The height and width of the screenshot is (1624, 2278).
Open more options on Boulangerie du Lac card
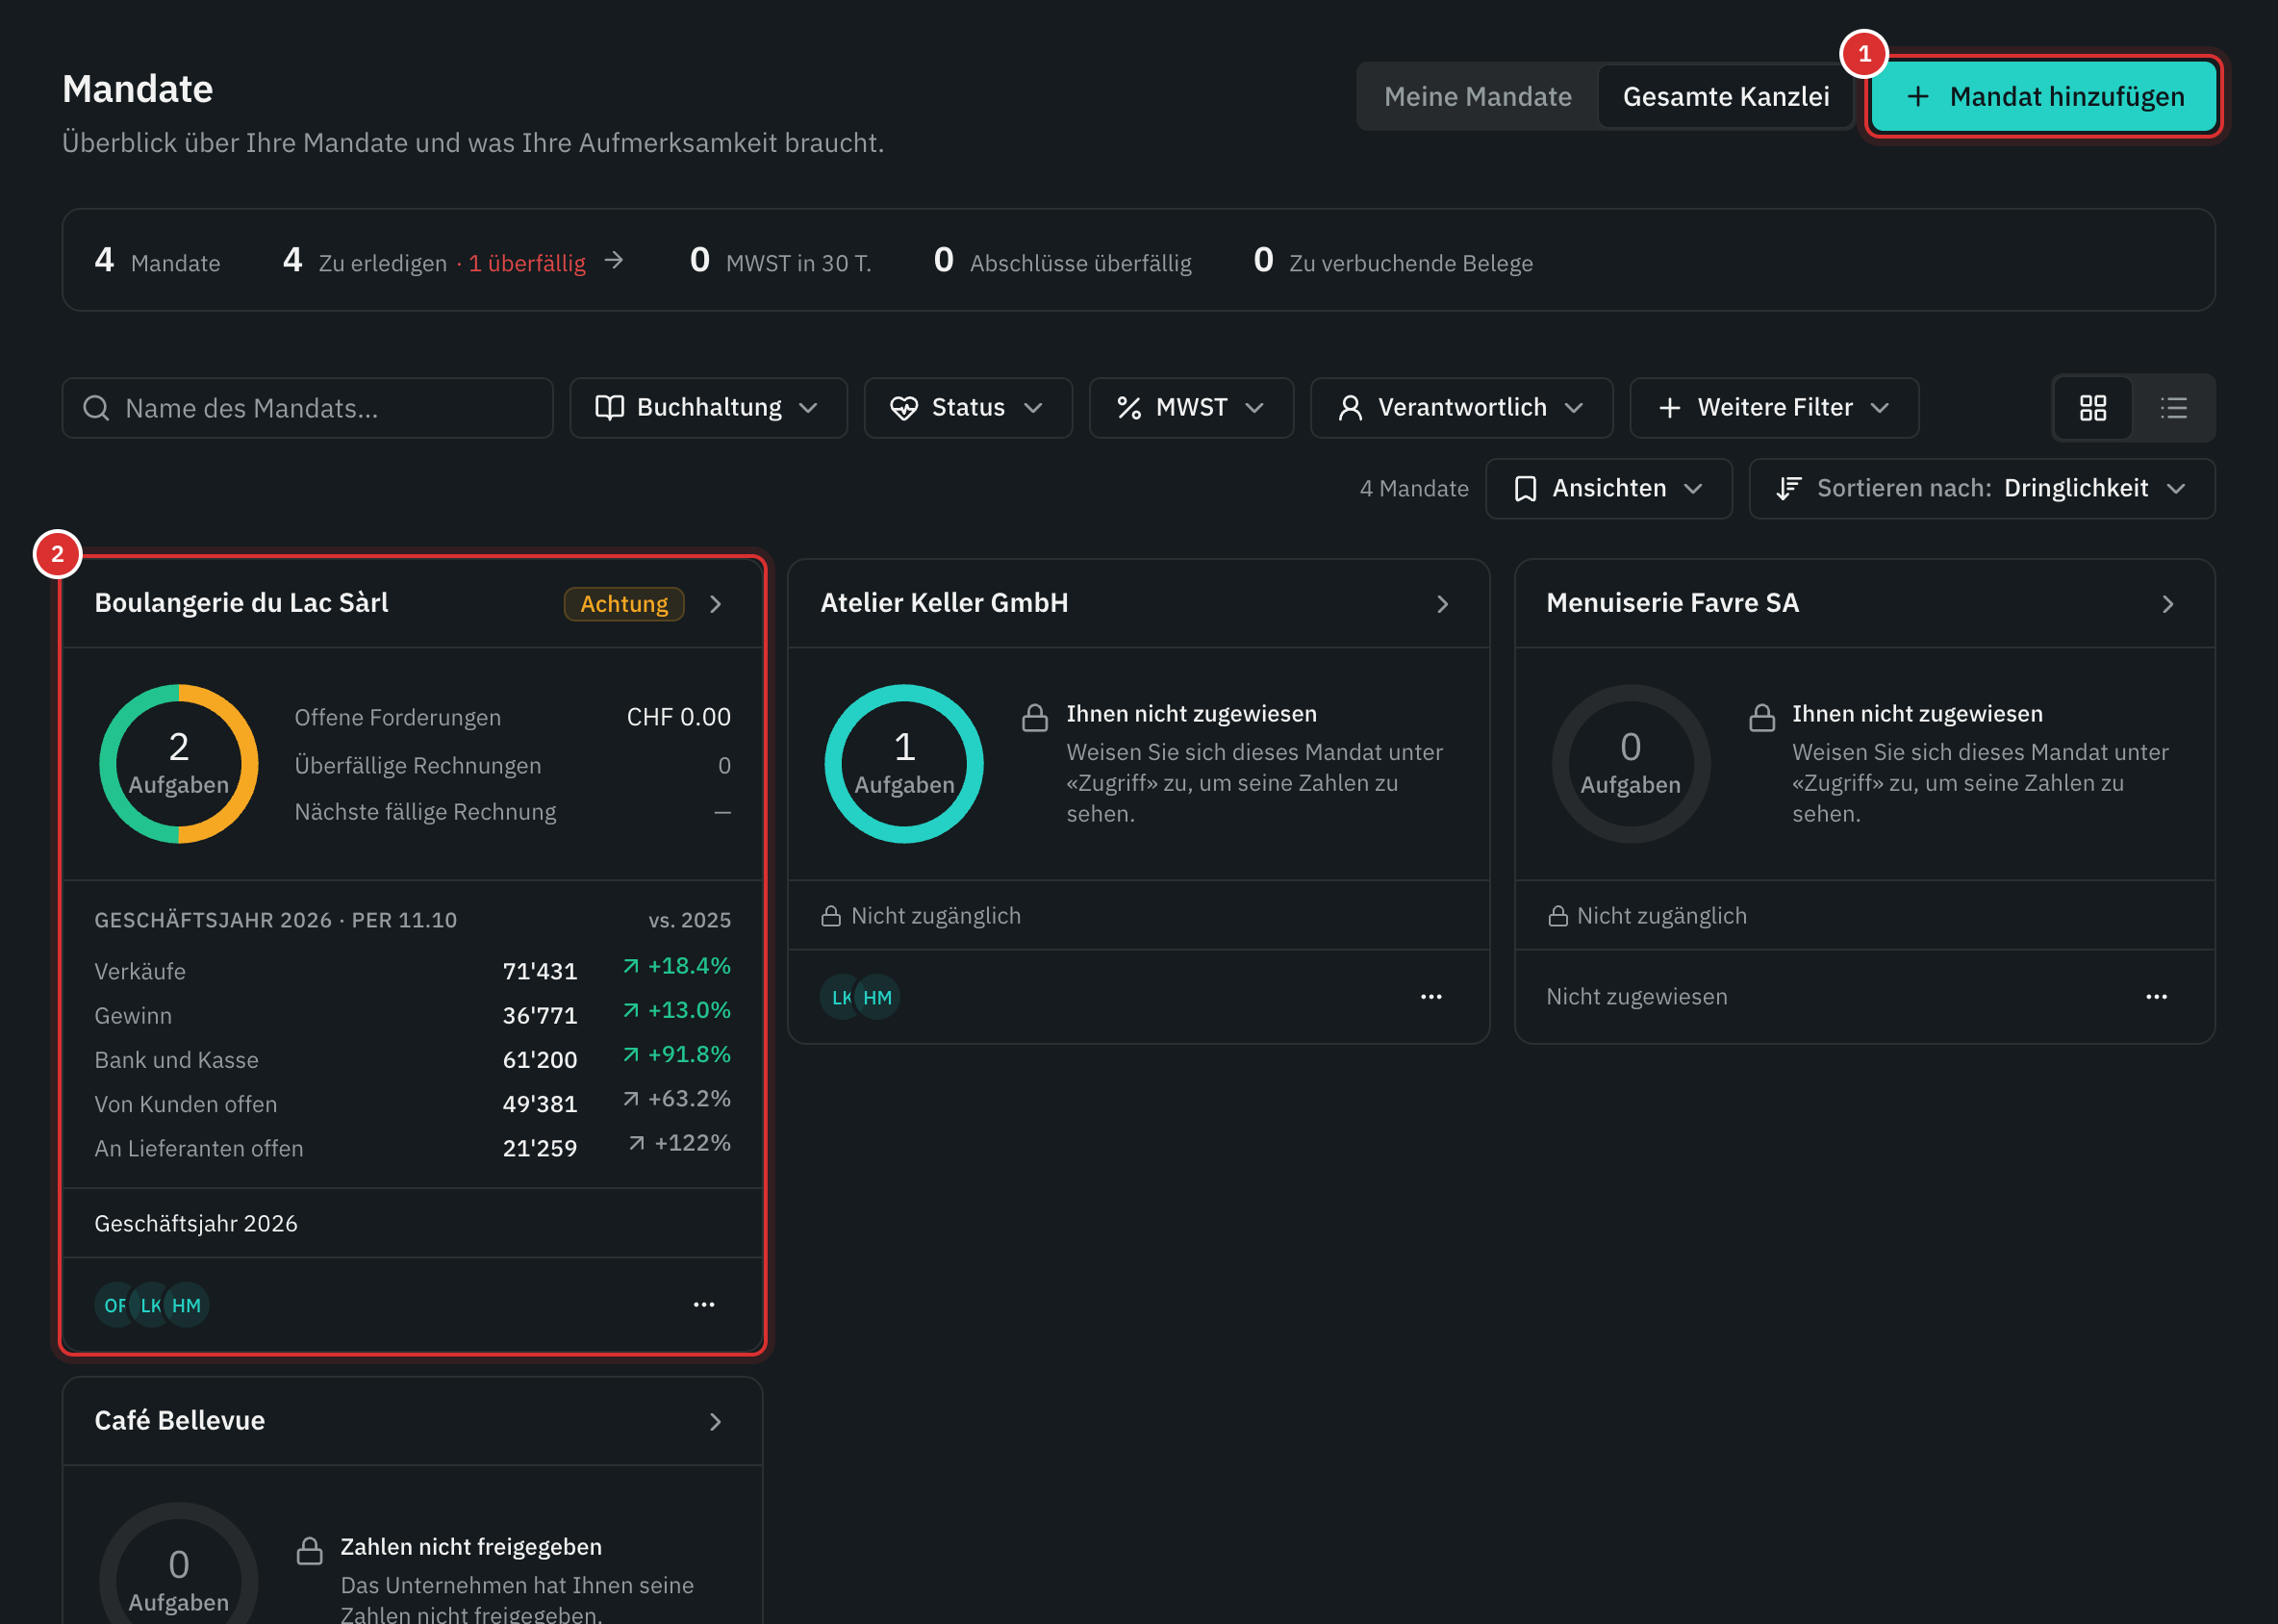pos(704,1305)
